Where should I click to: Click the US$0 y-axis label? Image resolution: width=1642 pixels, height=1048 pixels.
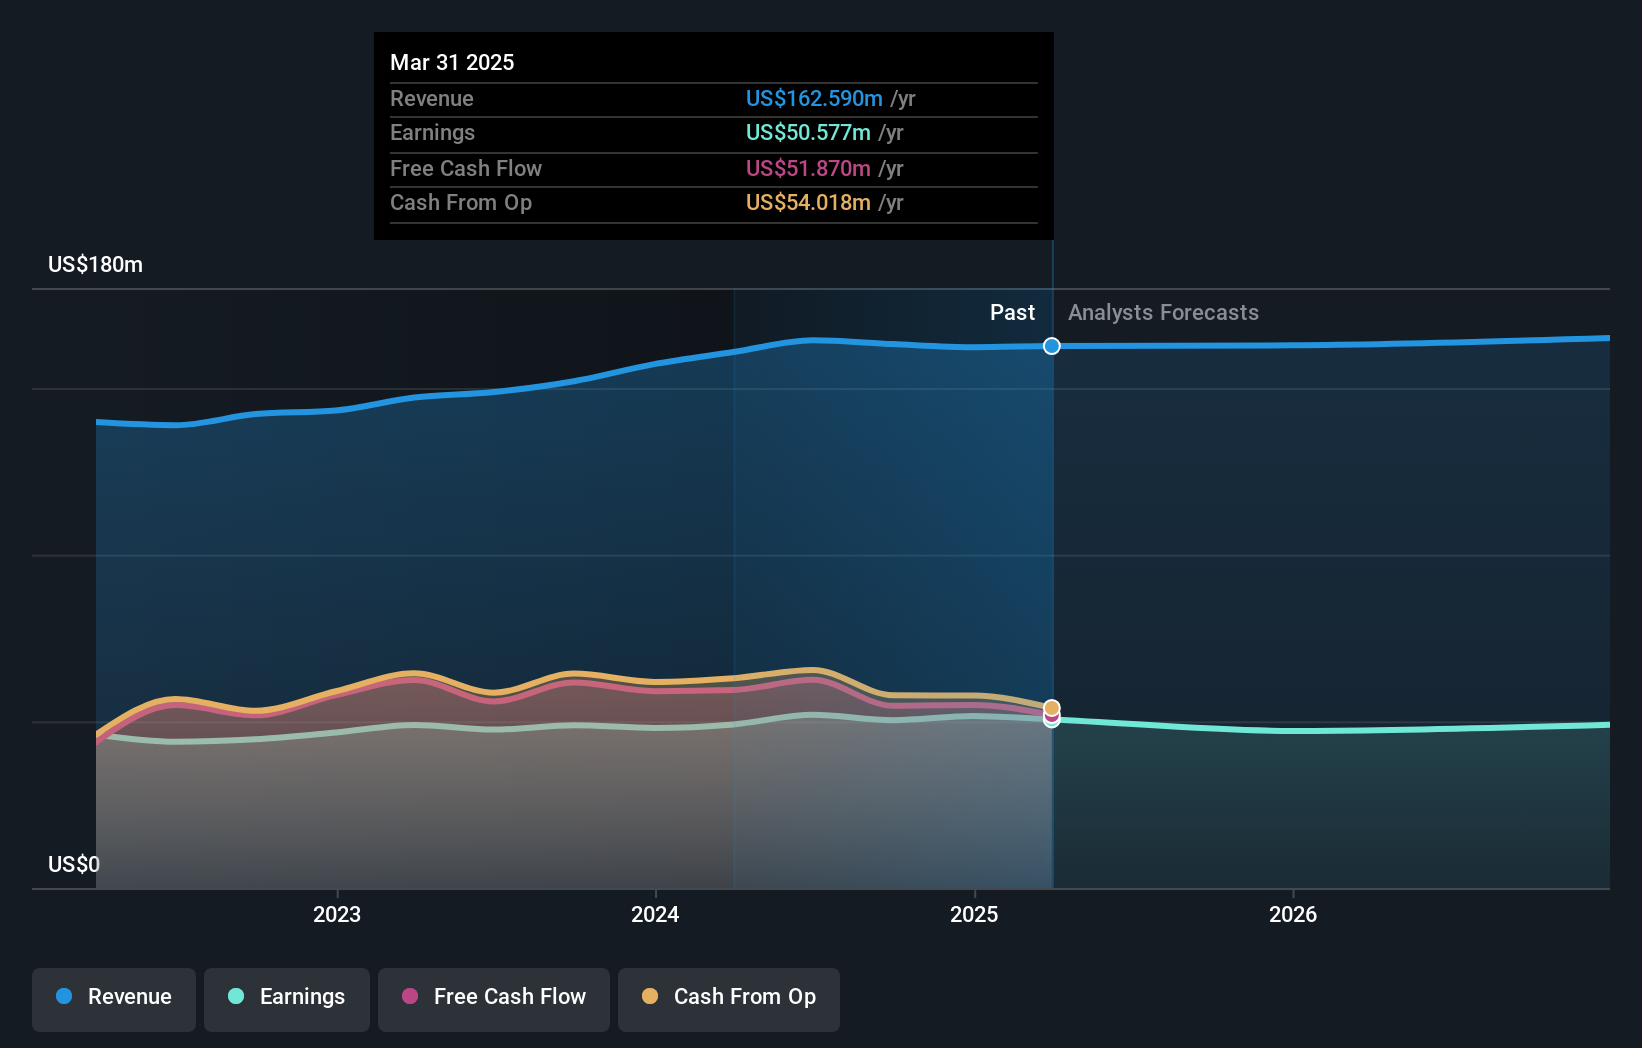[x=74, y=864]
